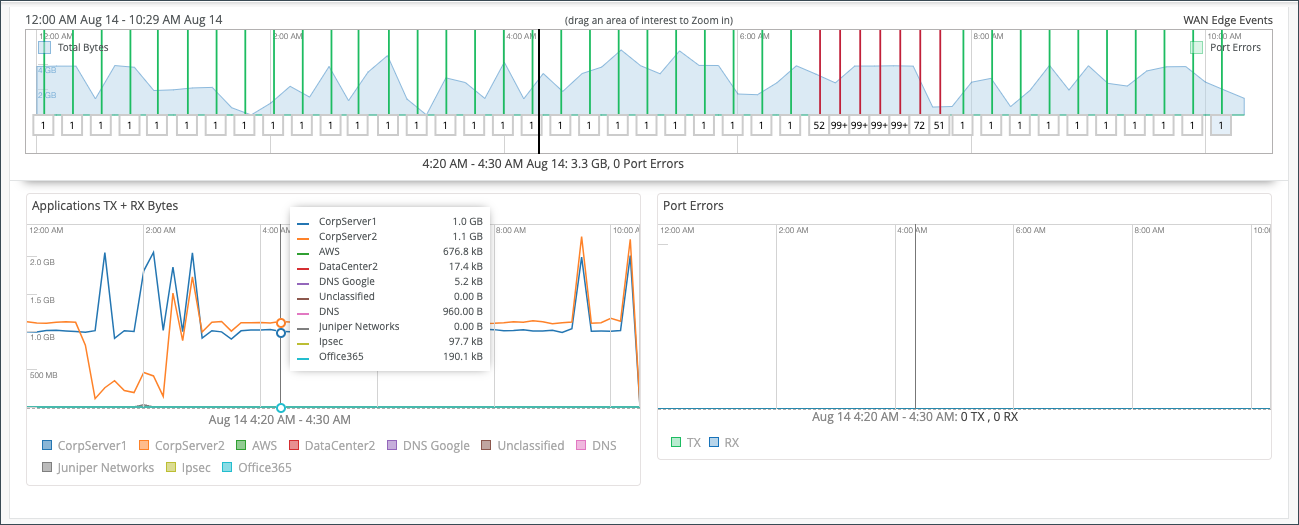This screenshot has width=1299, height=525.
Task: Click the orange CorpServer2 data point marker
Action: click(x=281, y=323)
